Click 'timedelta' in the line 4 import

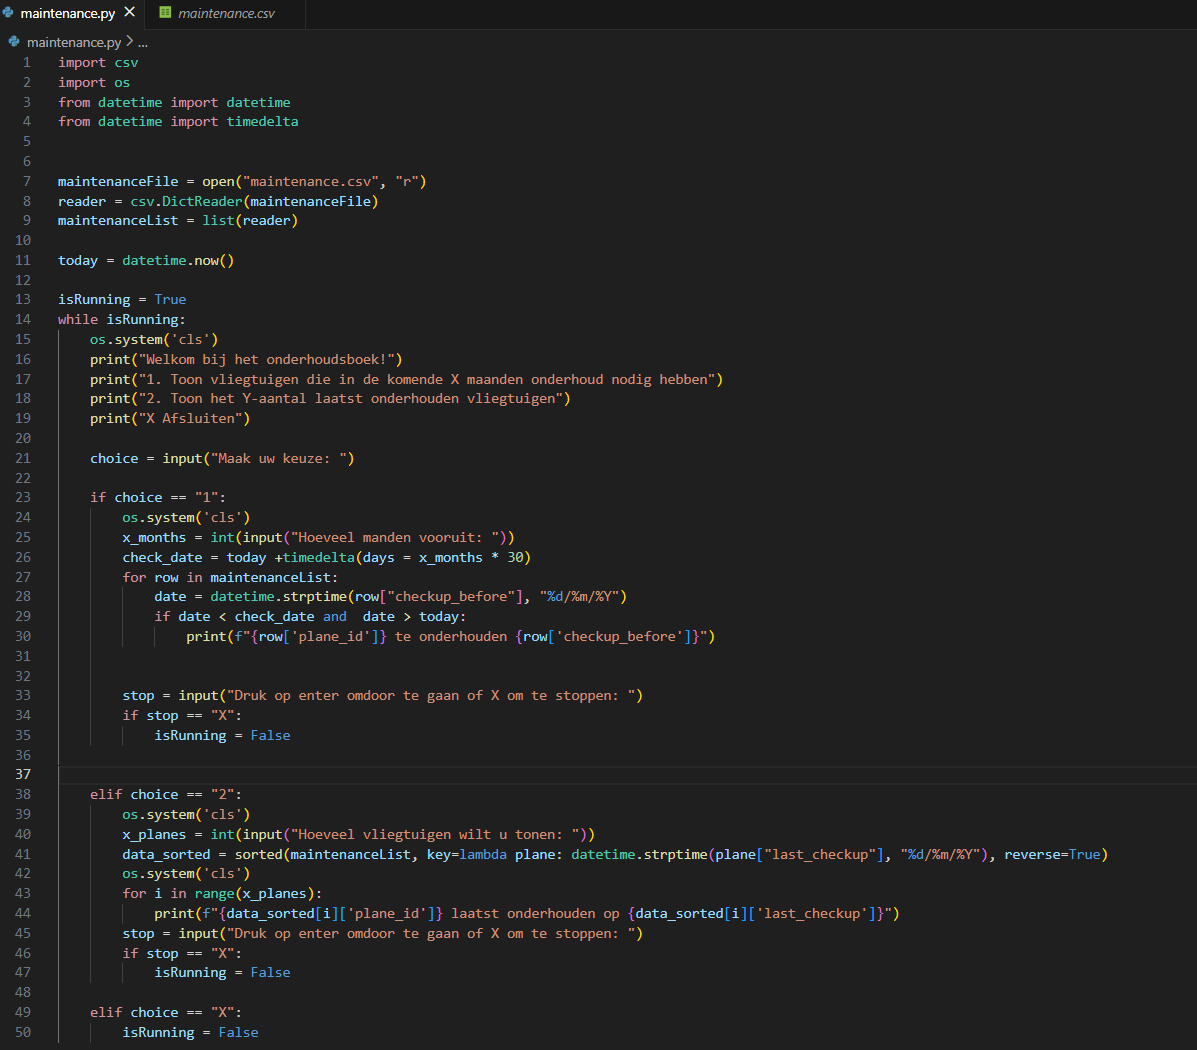click(262, 121)
